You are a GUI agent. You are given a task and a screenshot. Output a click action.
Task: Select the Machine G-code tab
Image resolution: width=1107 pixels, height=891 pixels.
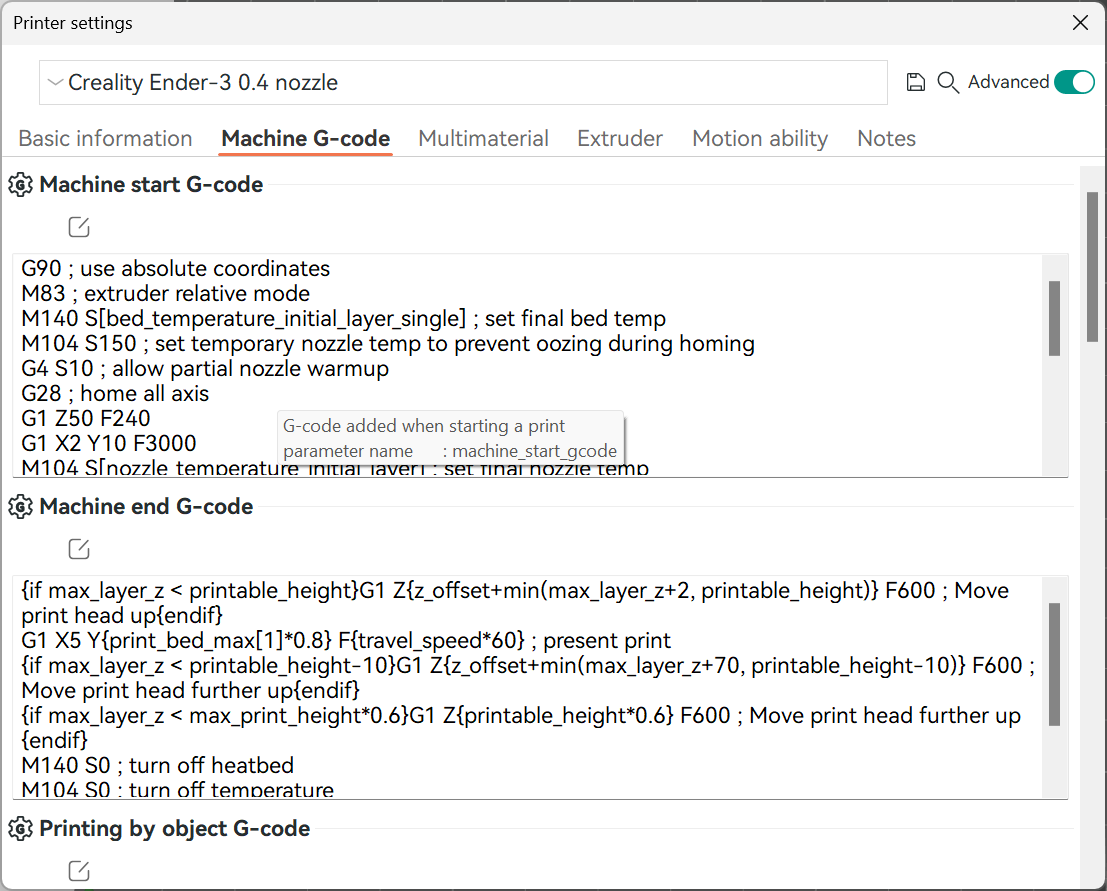click(x=306, y=138)
